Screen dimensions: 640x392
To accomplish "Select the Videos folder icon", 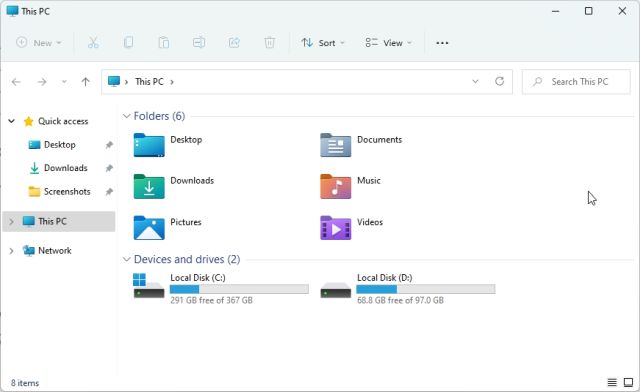I will pyautogui.click(x=336, y=228).
